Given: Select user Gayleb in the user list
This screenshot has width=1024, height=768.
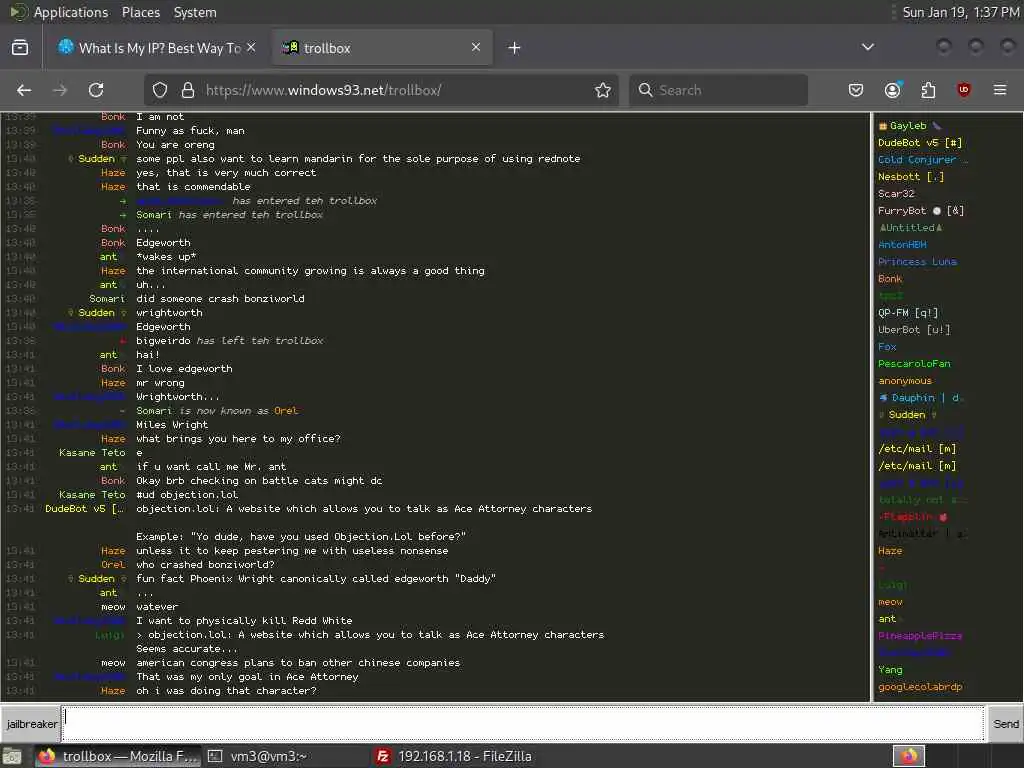Looking at the screenshot, I should 908,125.
